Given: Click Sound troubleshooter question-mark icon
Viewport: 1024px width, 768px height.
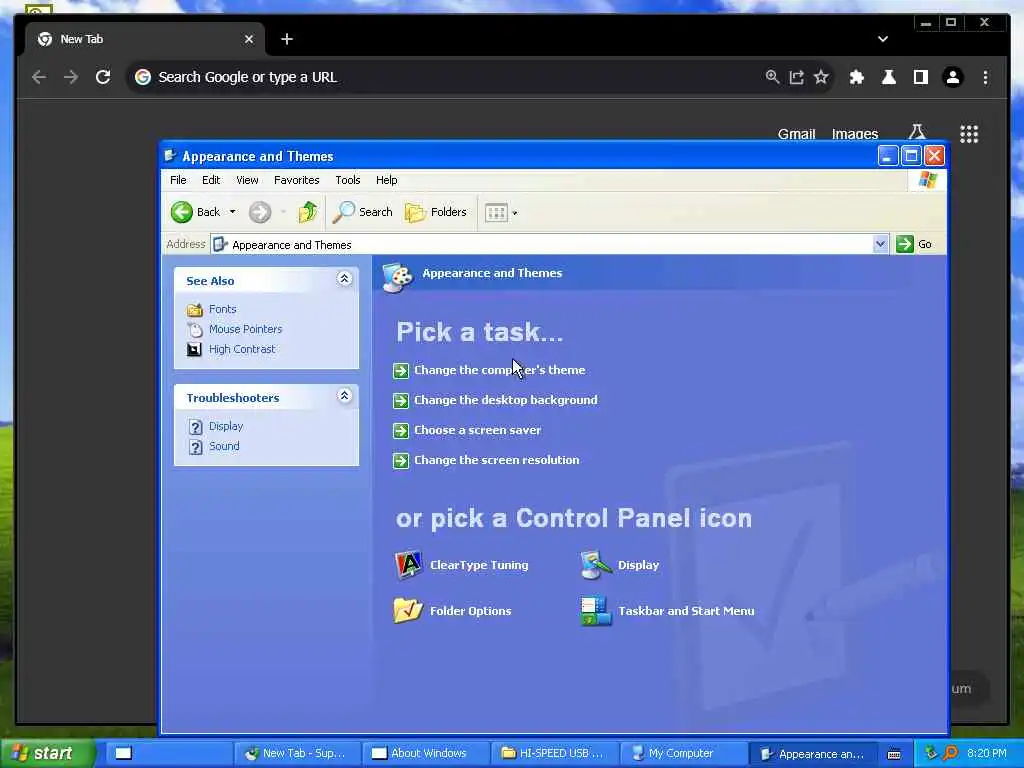Looking at the screenshot, I should coord(195,447).
